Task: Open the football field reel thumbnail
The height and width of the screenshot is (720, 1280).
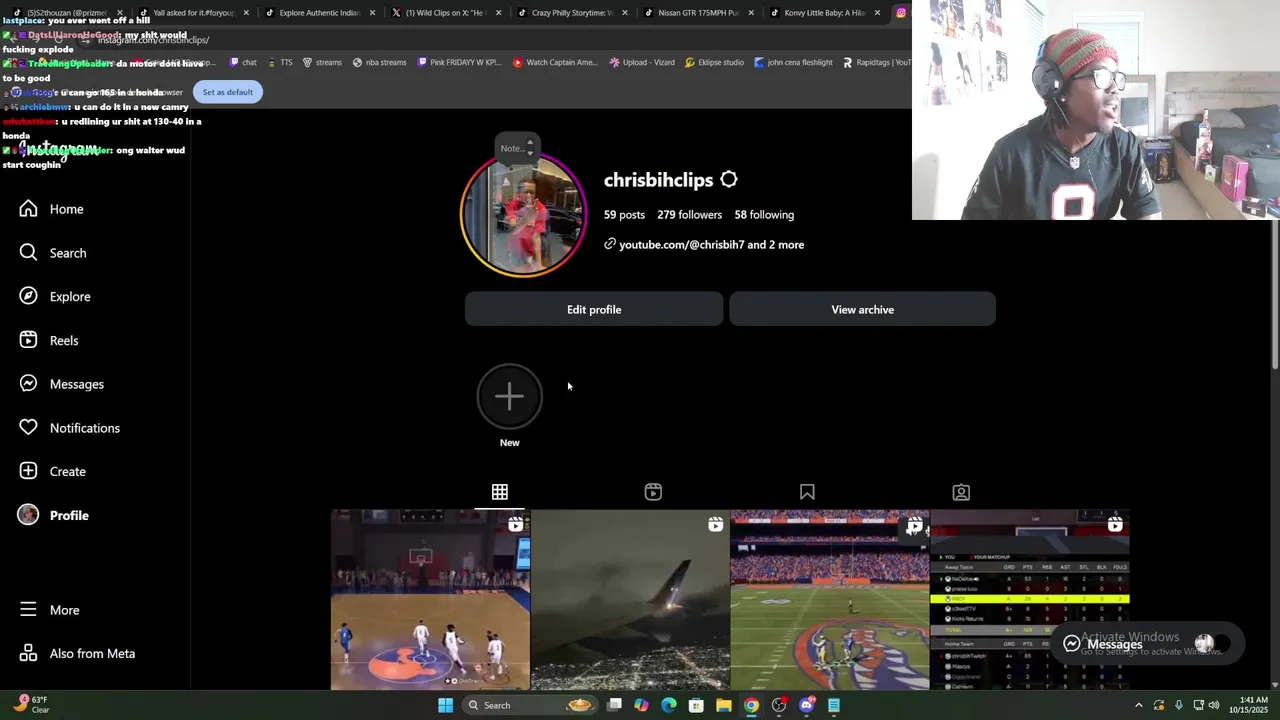Action: click(x=830, y=600)
